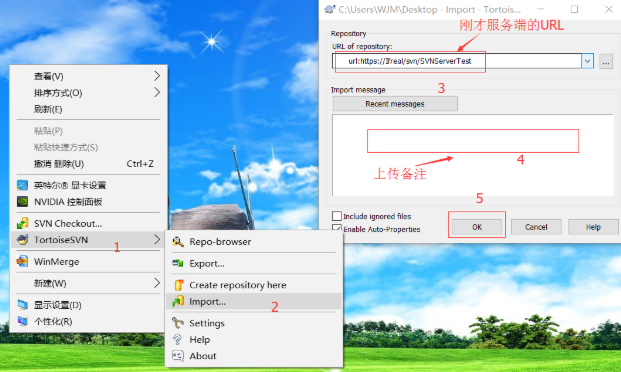Choose 个性化(R) in context menu

(53, 321)
